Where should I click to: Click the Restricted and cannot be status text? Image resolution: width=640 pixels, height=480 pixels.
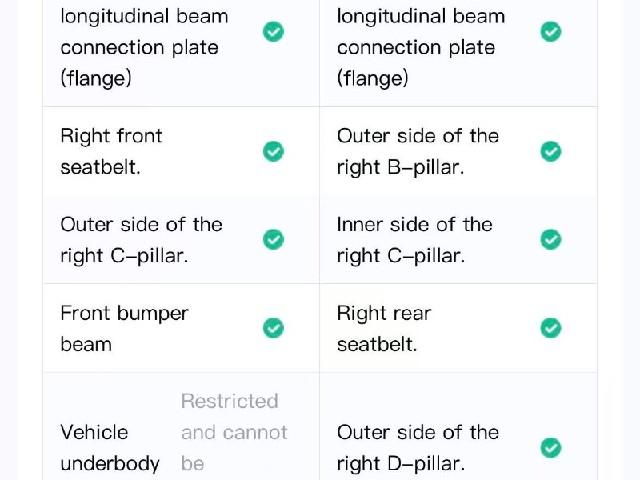pos(234,433)
